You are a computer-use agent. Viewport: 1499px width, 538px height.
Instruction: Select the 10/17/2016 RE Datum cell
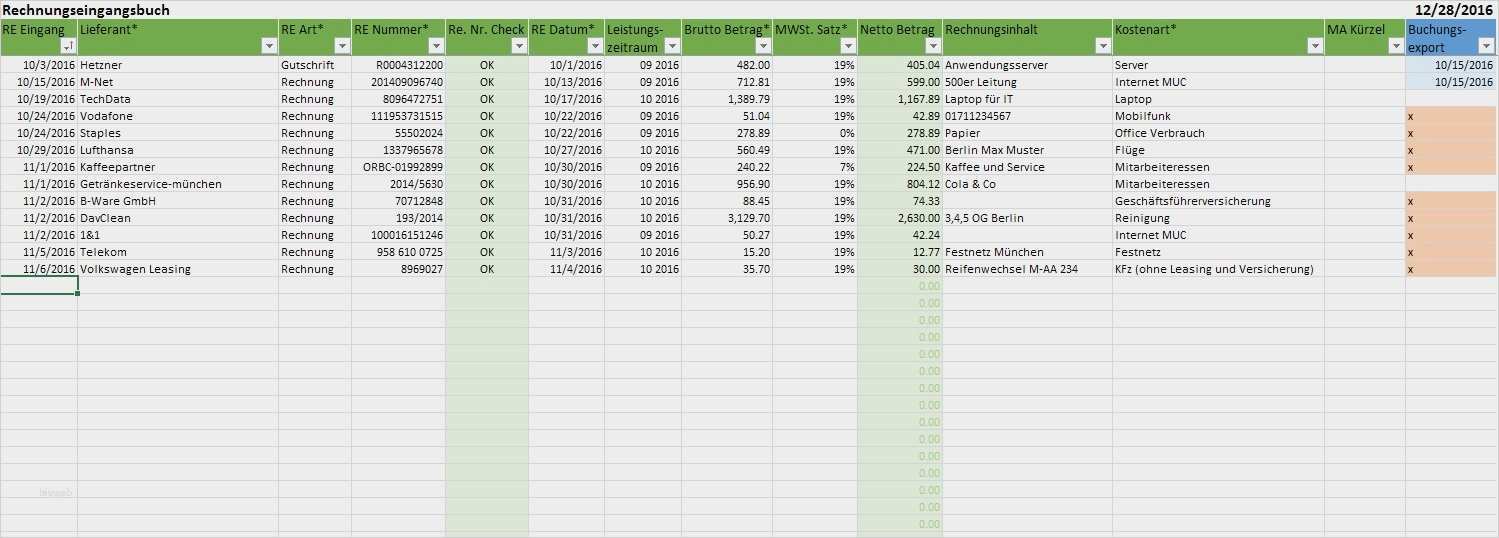pyautogui.click(x=566, y=99)
